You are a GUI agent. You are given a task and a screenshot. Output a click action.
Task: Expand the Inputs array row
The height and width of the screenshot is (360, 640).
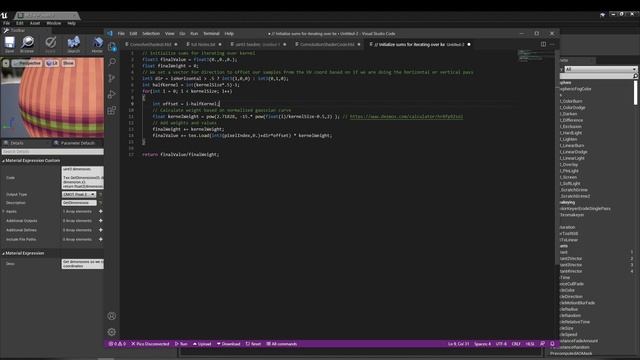click(3, 211)
